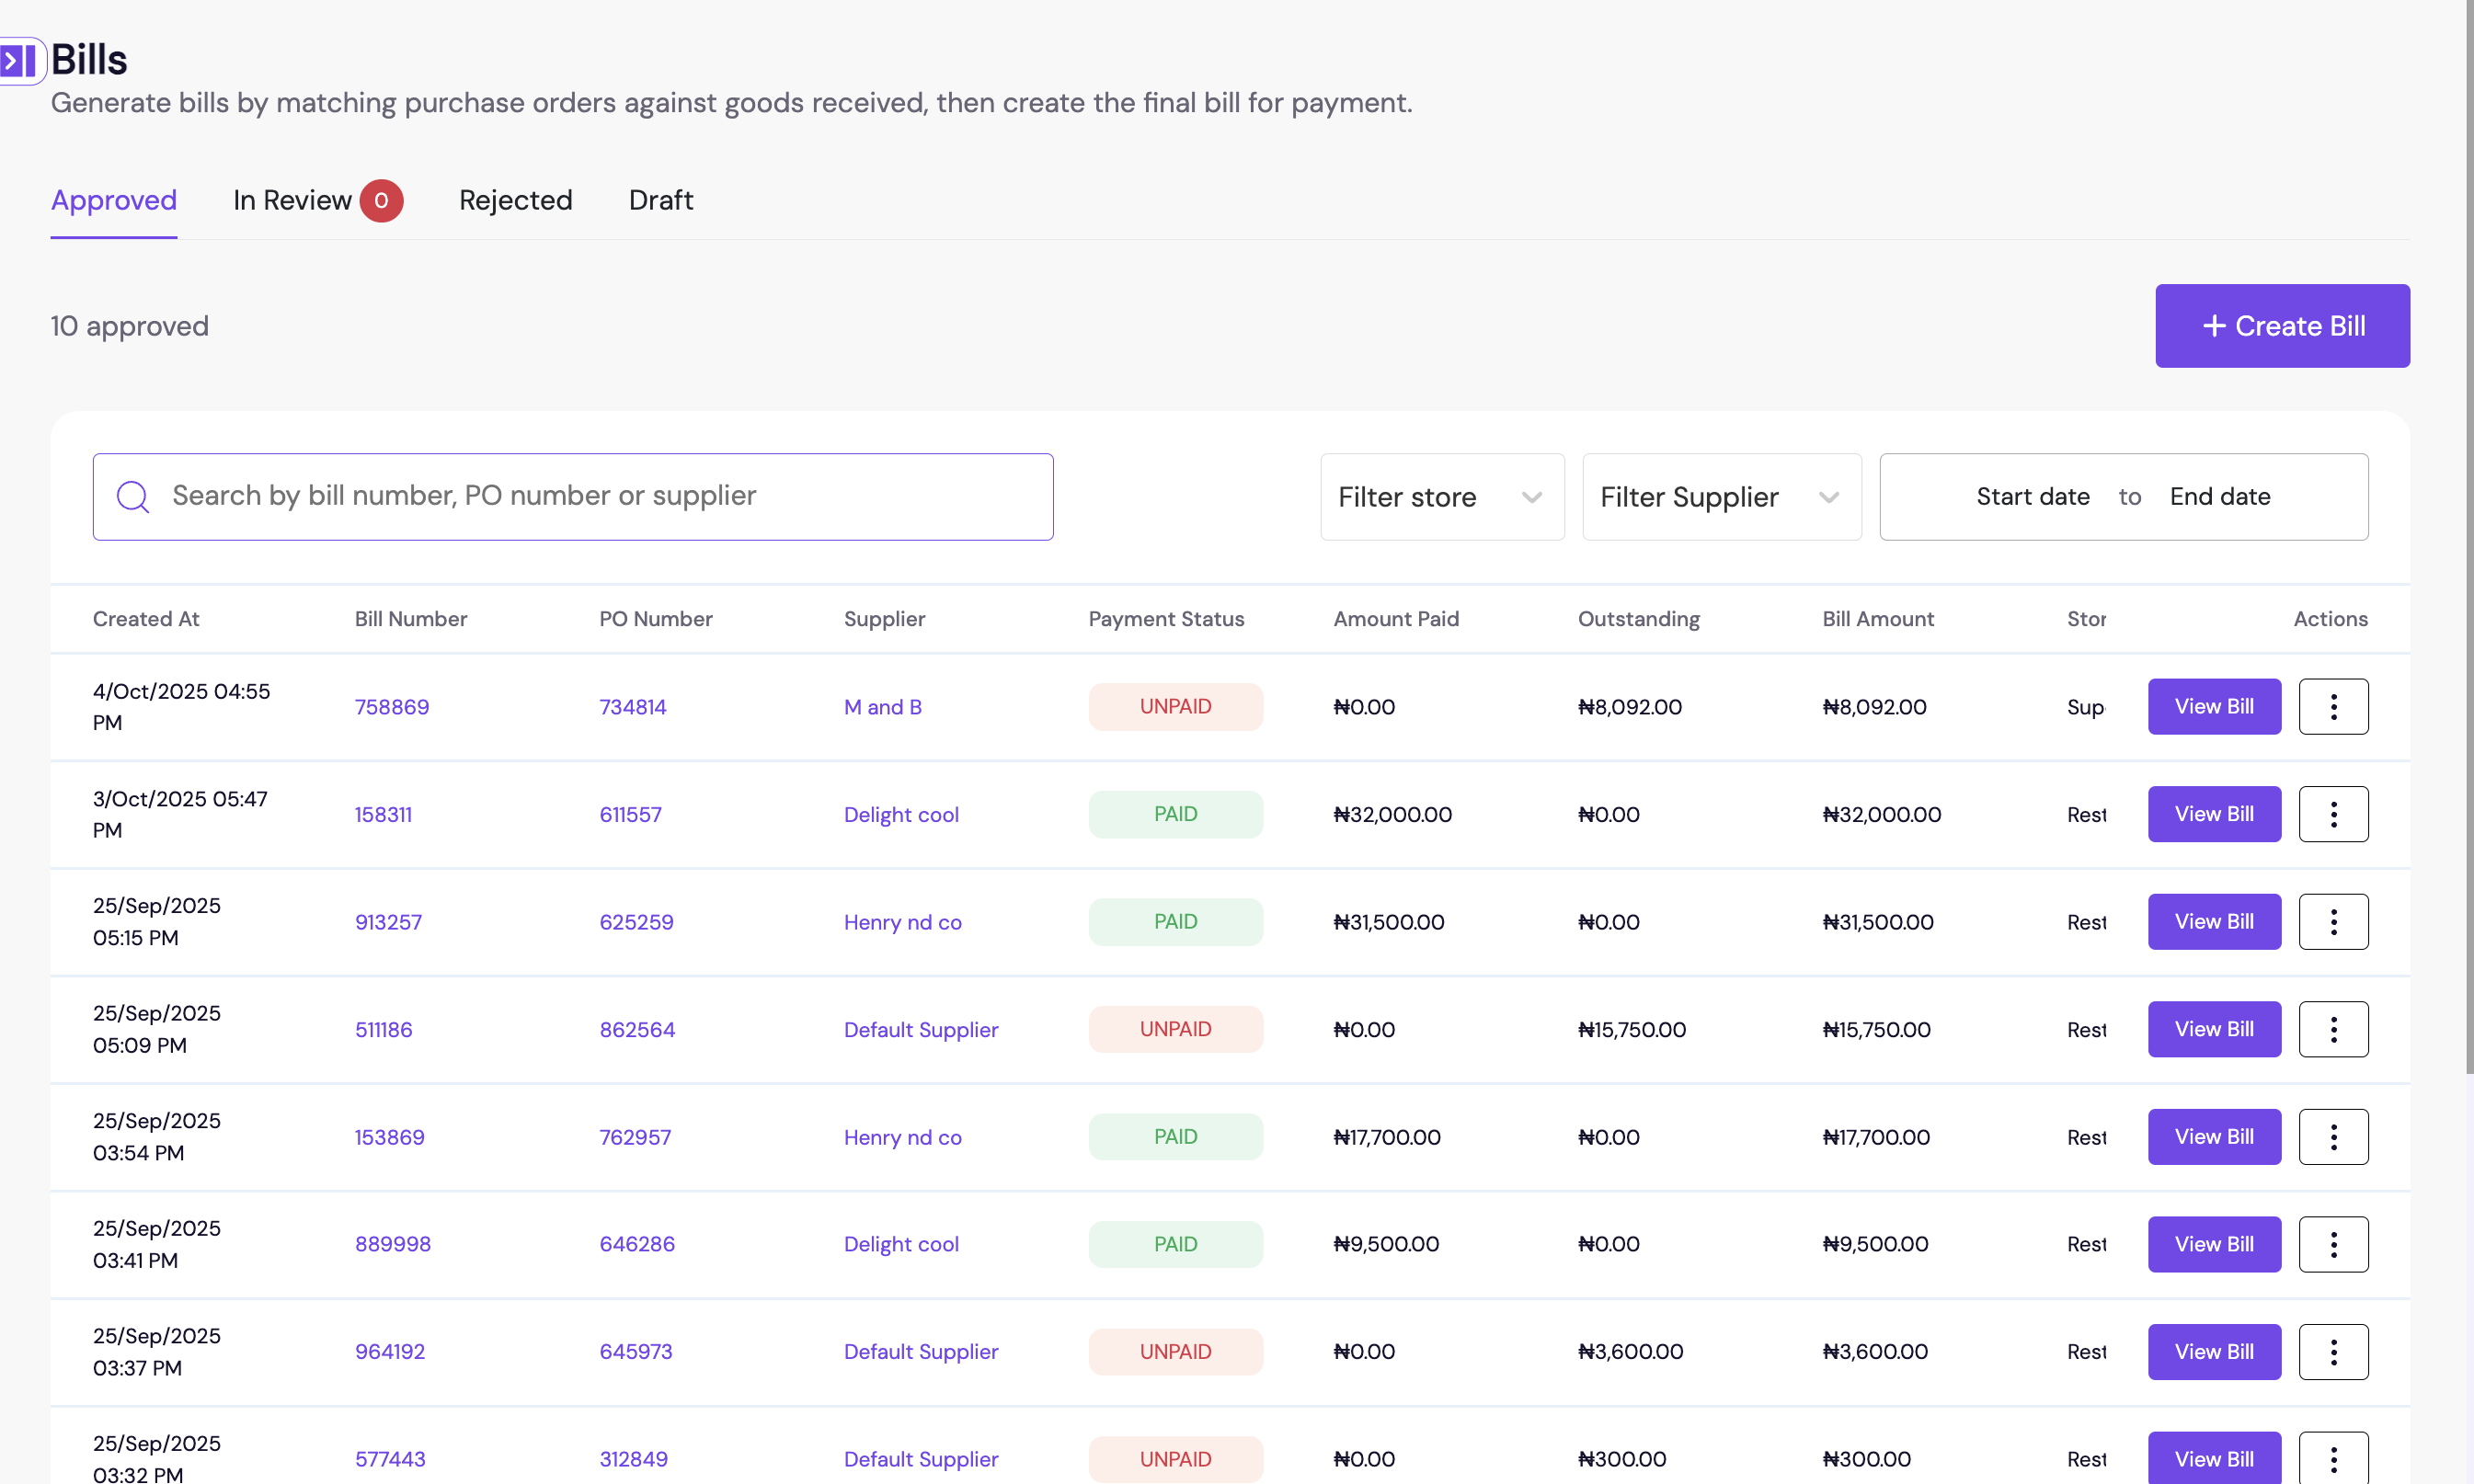Viewport: 2474px width, 1484px height.
Task: Click the search magnifier icon
Action: 133,497
